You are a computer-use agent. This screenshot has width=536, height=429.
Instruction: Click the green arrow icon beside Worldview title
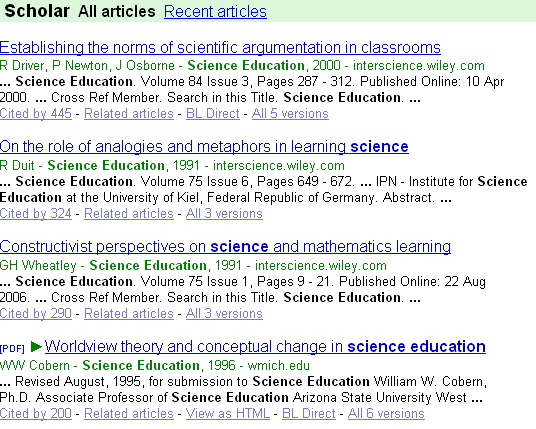coord(36,347)
